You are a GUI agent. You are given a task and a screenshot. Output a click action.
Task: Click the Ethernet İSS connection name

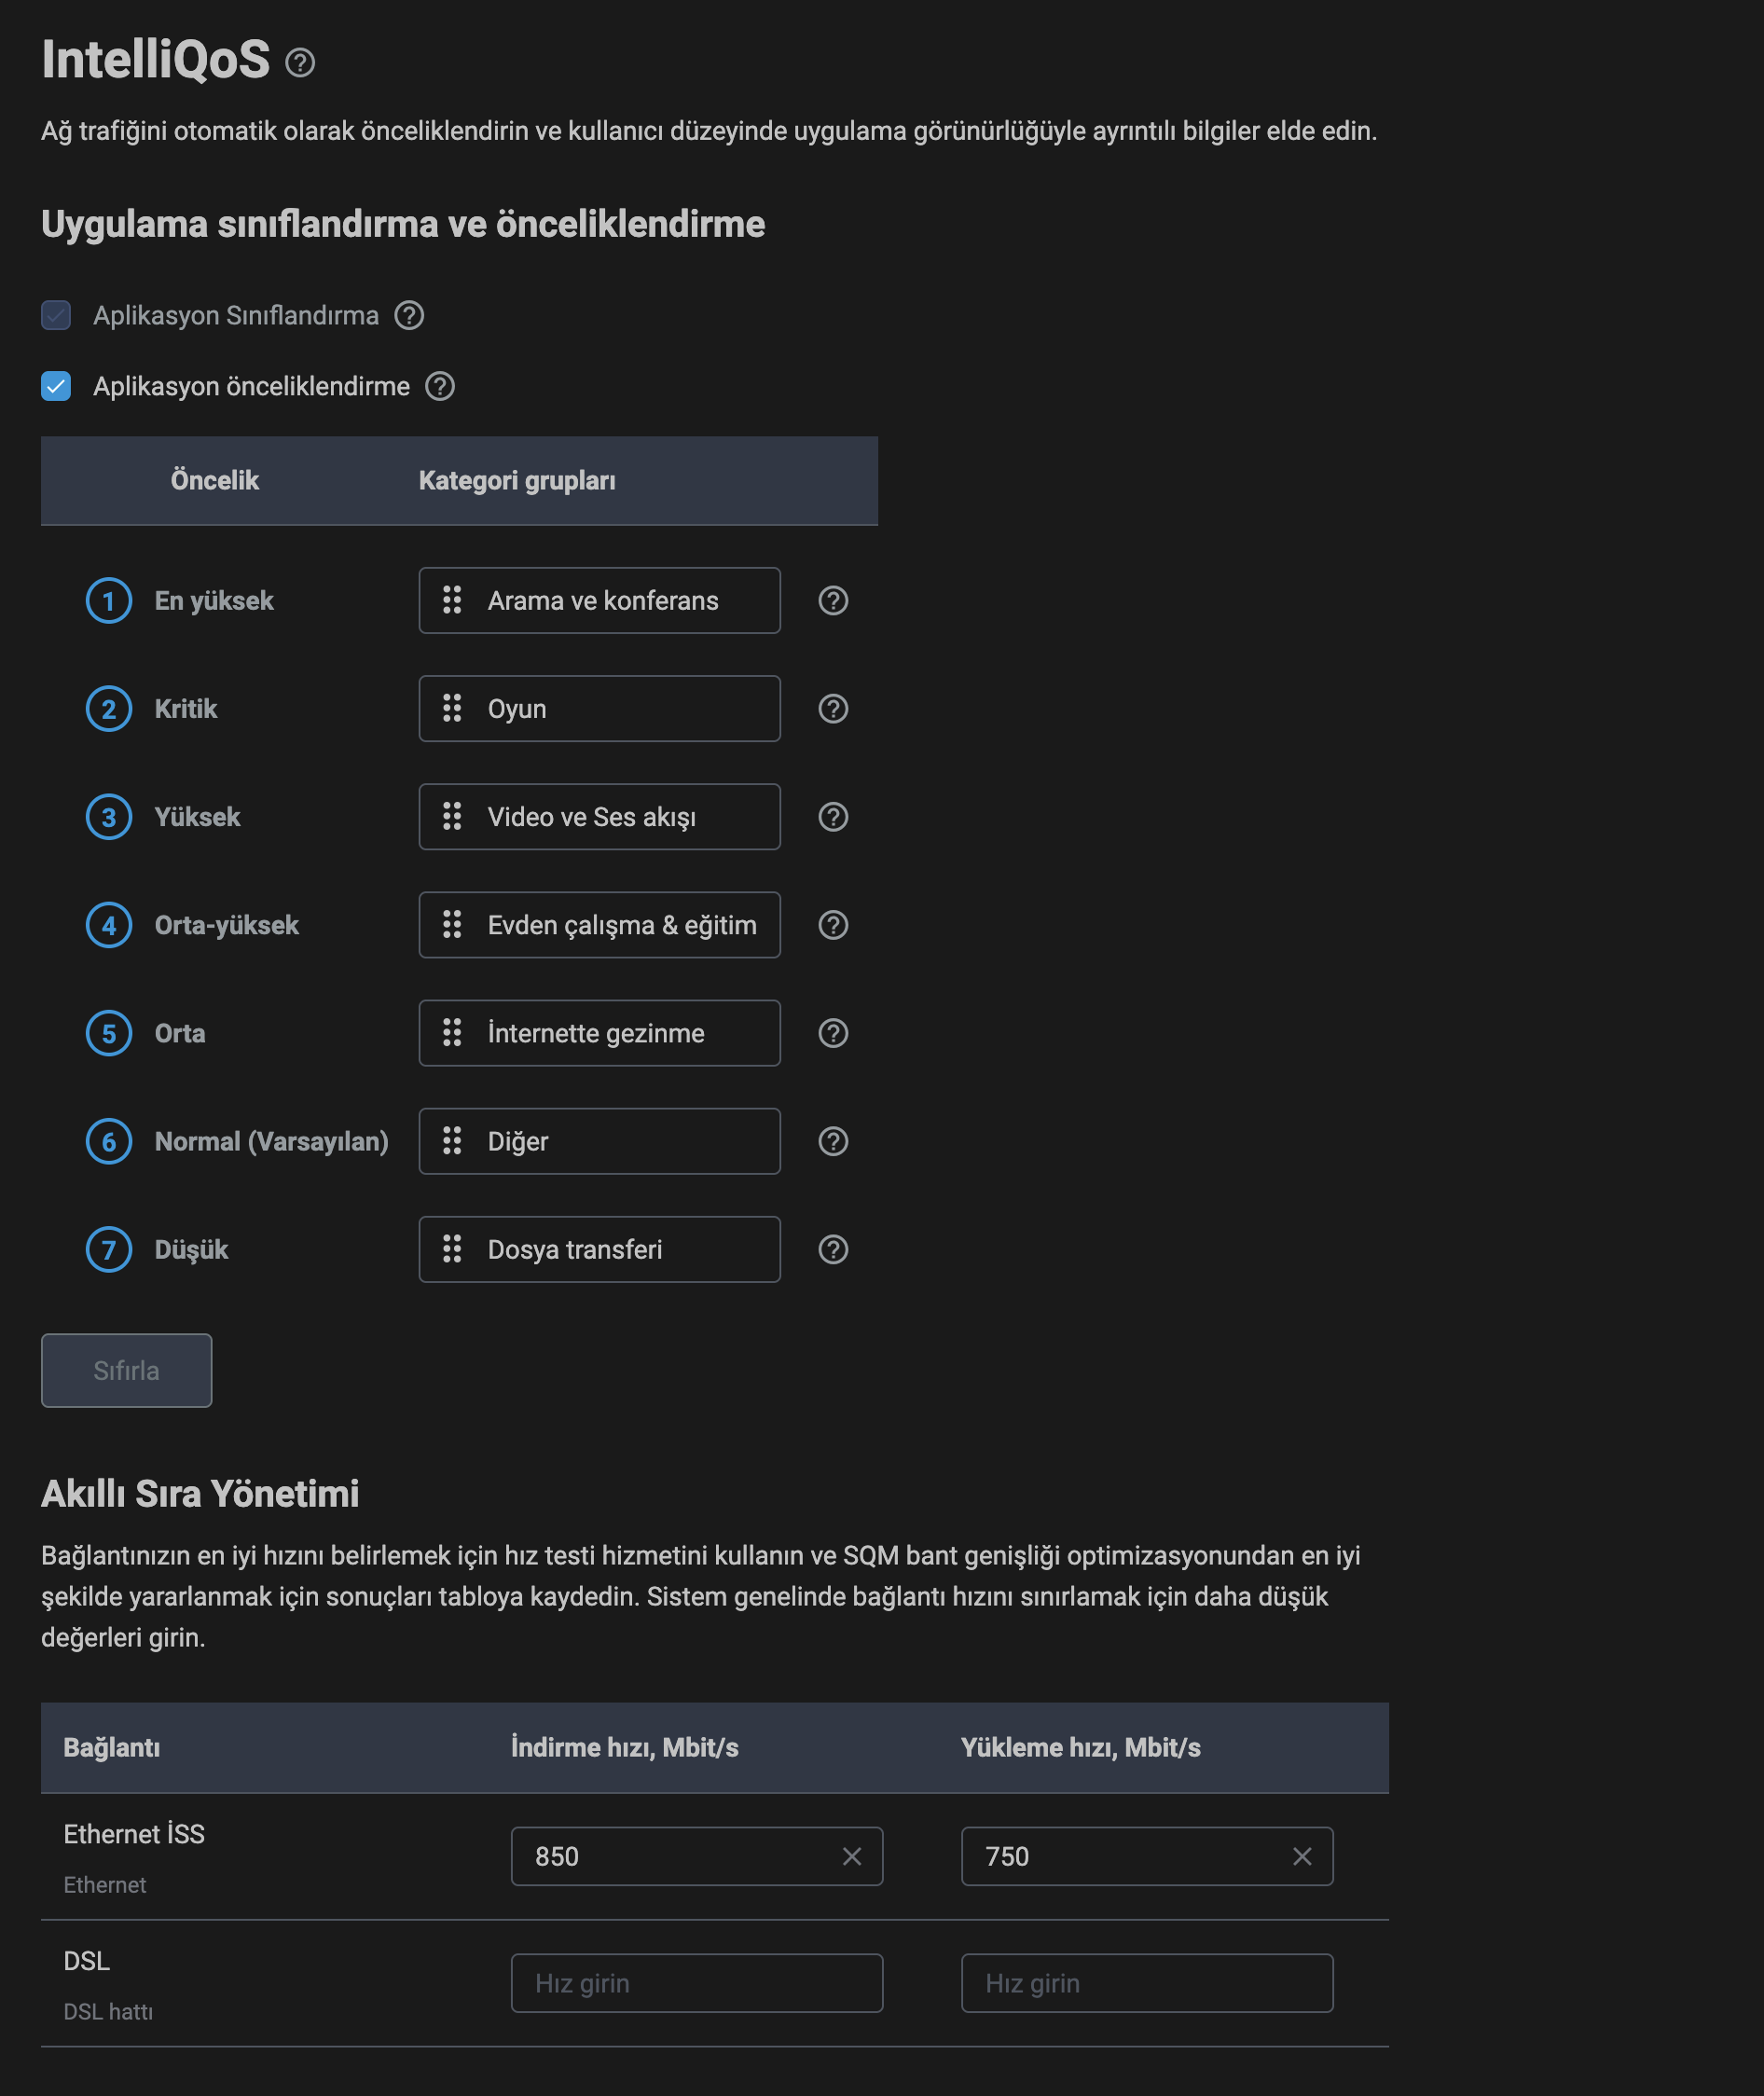point(134,1833)
